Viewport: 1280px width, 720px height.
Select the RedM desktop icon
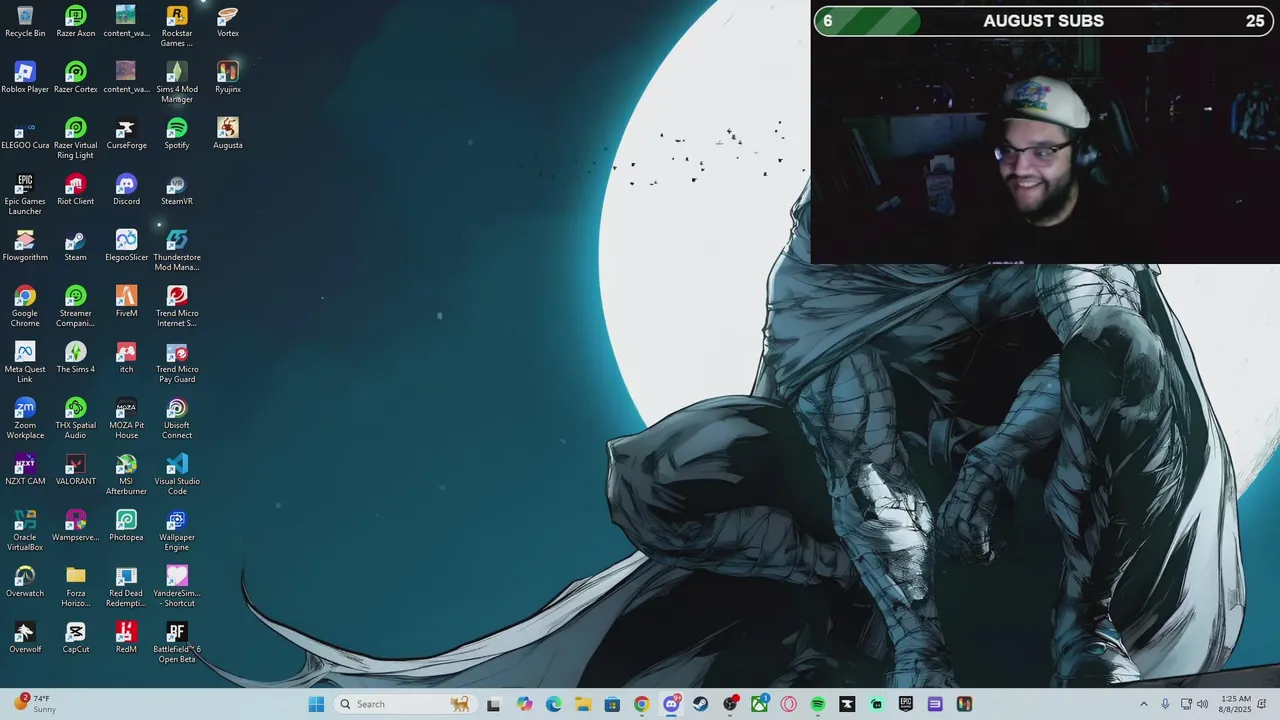click(126, 637)
